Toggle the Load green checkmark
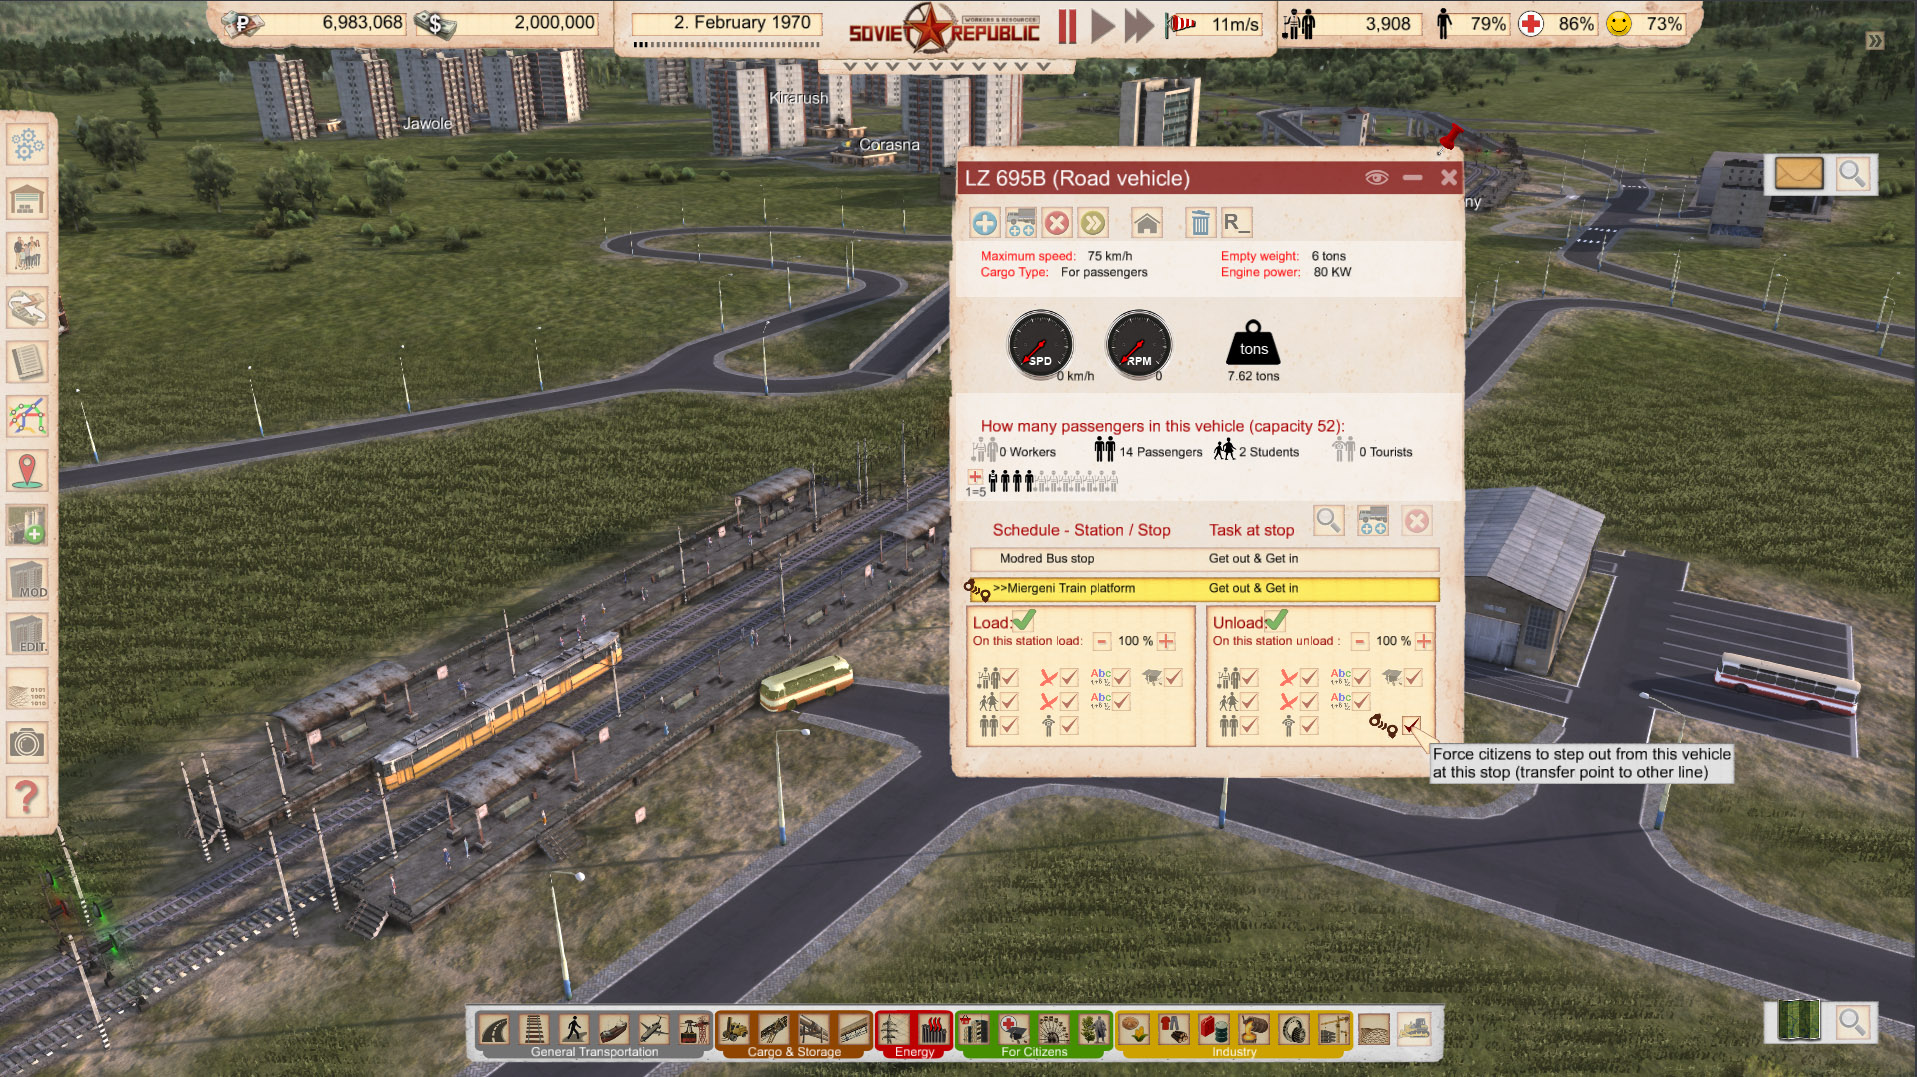The width and height of the screenshot is (1917, 1077). click(x=1024, y=621)
